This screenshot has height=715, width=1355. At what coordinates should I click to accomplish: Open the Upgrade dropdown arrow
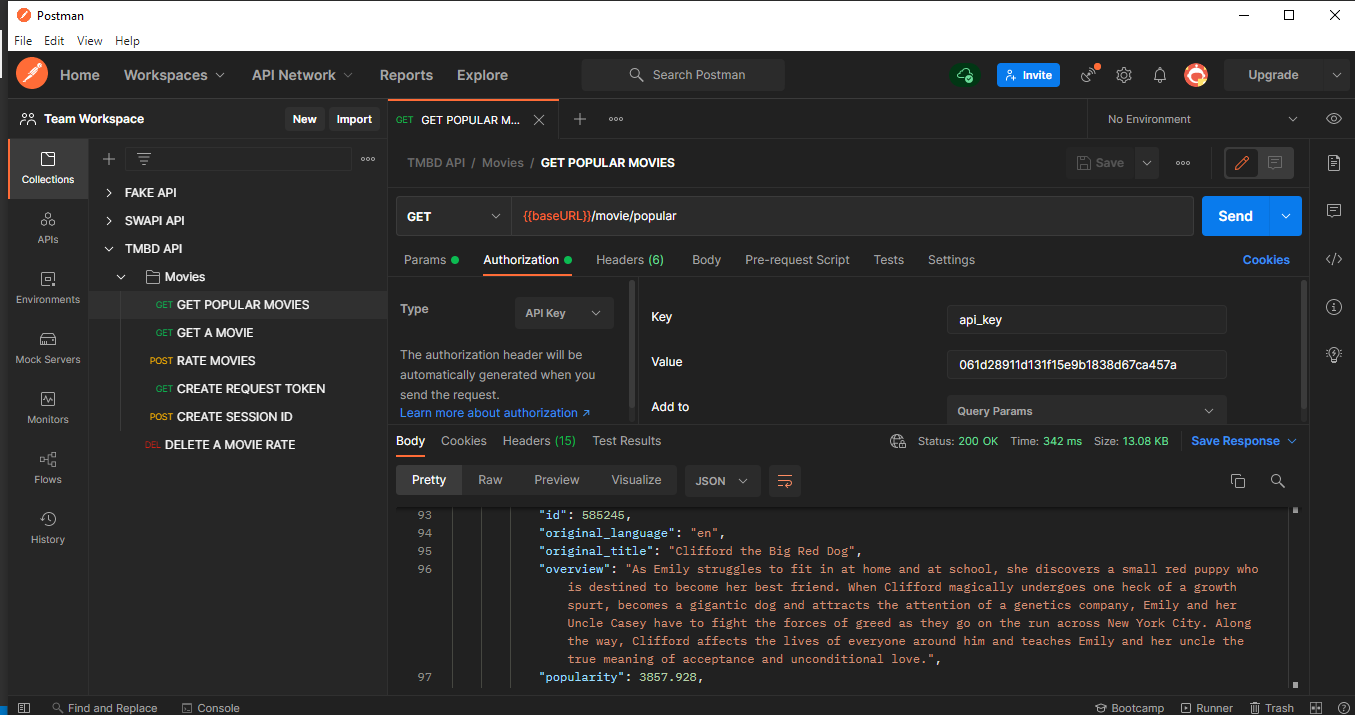[1336, 75]
